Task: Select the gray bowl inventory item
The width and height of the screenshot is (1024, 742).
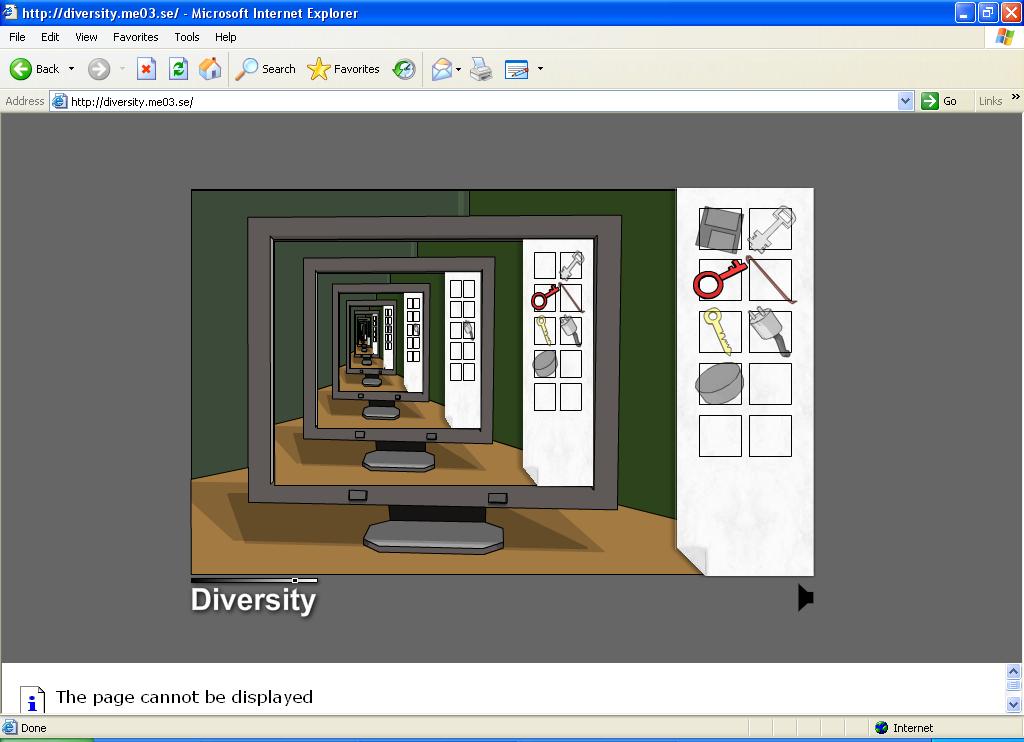Action: click(x=720, y=383)
